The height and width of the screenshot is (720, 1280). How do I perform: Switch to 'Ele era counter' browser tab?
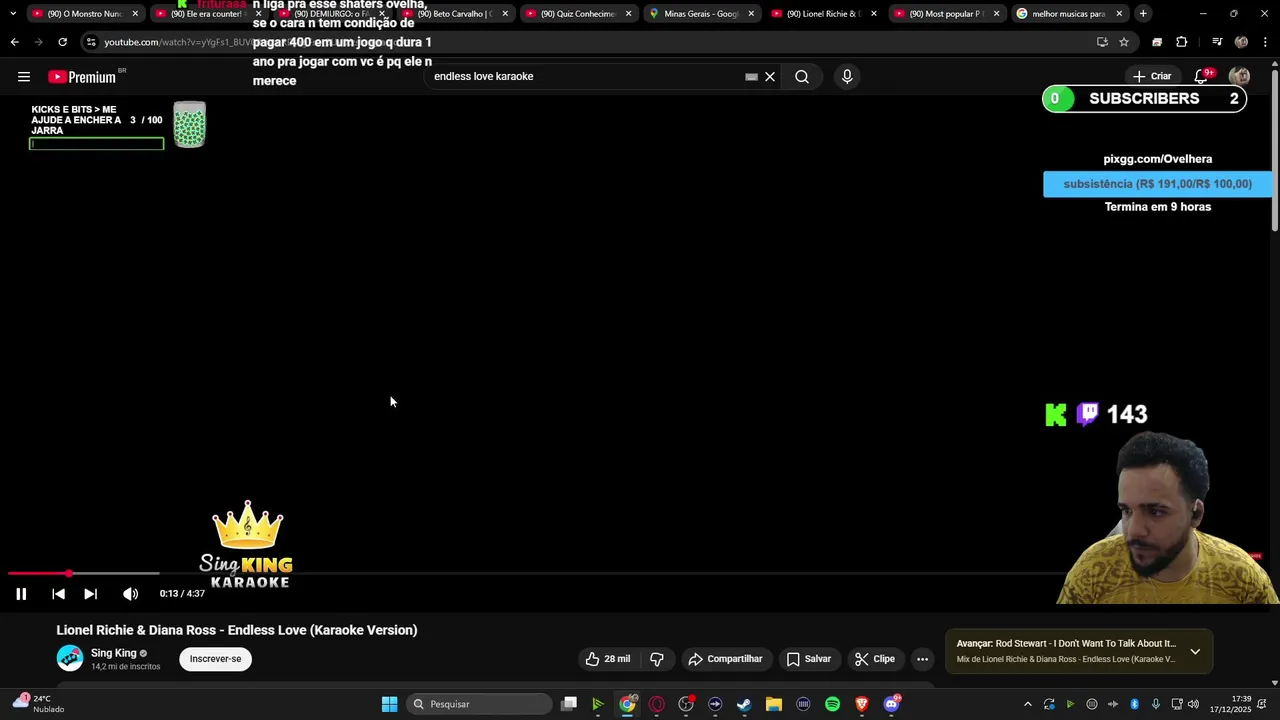point(208,14)
